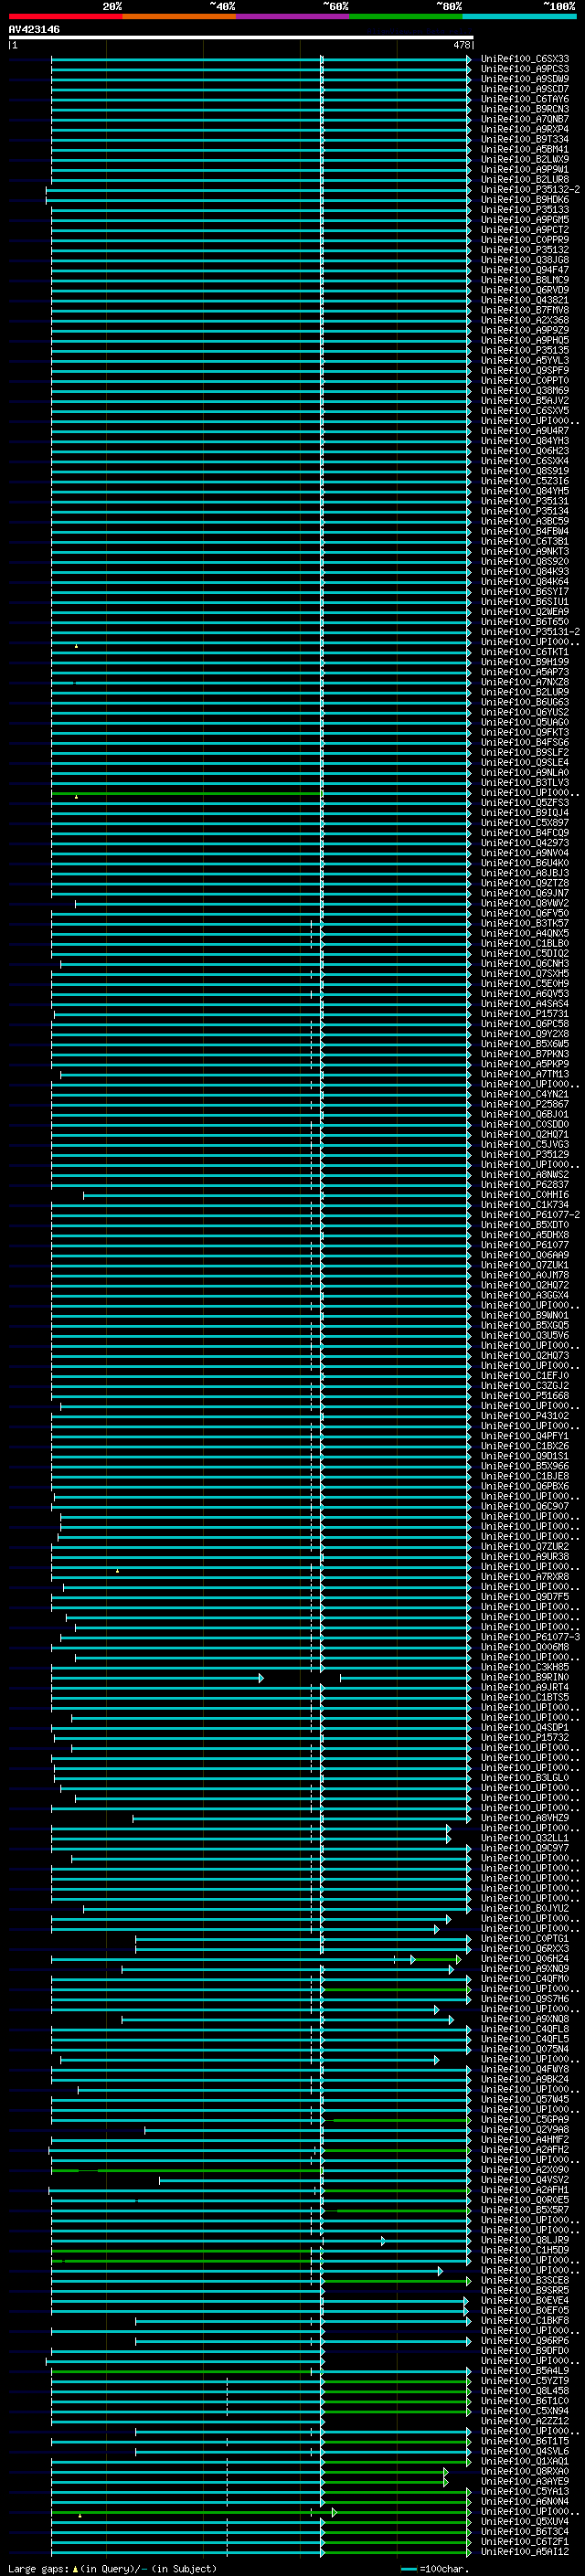Open the UniRef100_Q8LJR9 entry
The width and height of the screenshot is (585, 2576).
524,2240
